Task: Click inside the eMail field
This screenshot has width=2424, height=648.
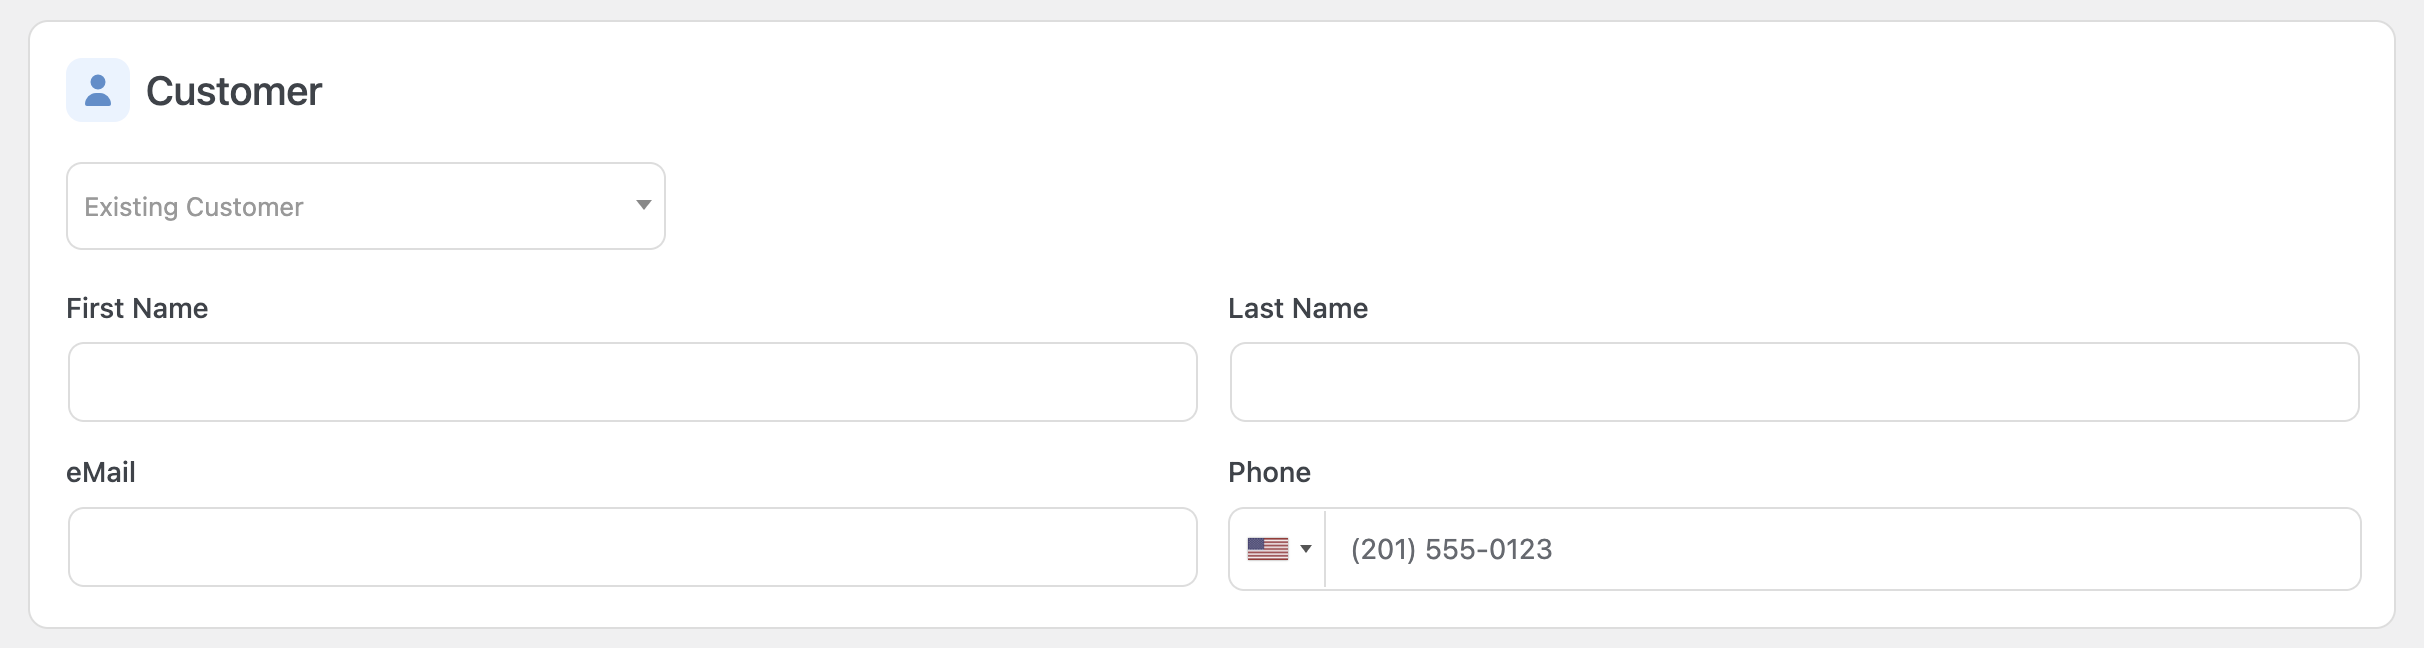Action: 631,547
